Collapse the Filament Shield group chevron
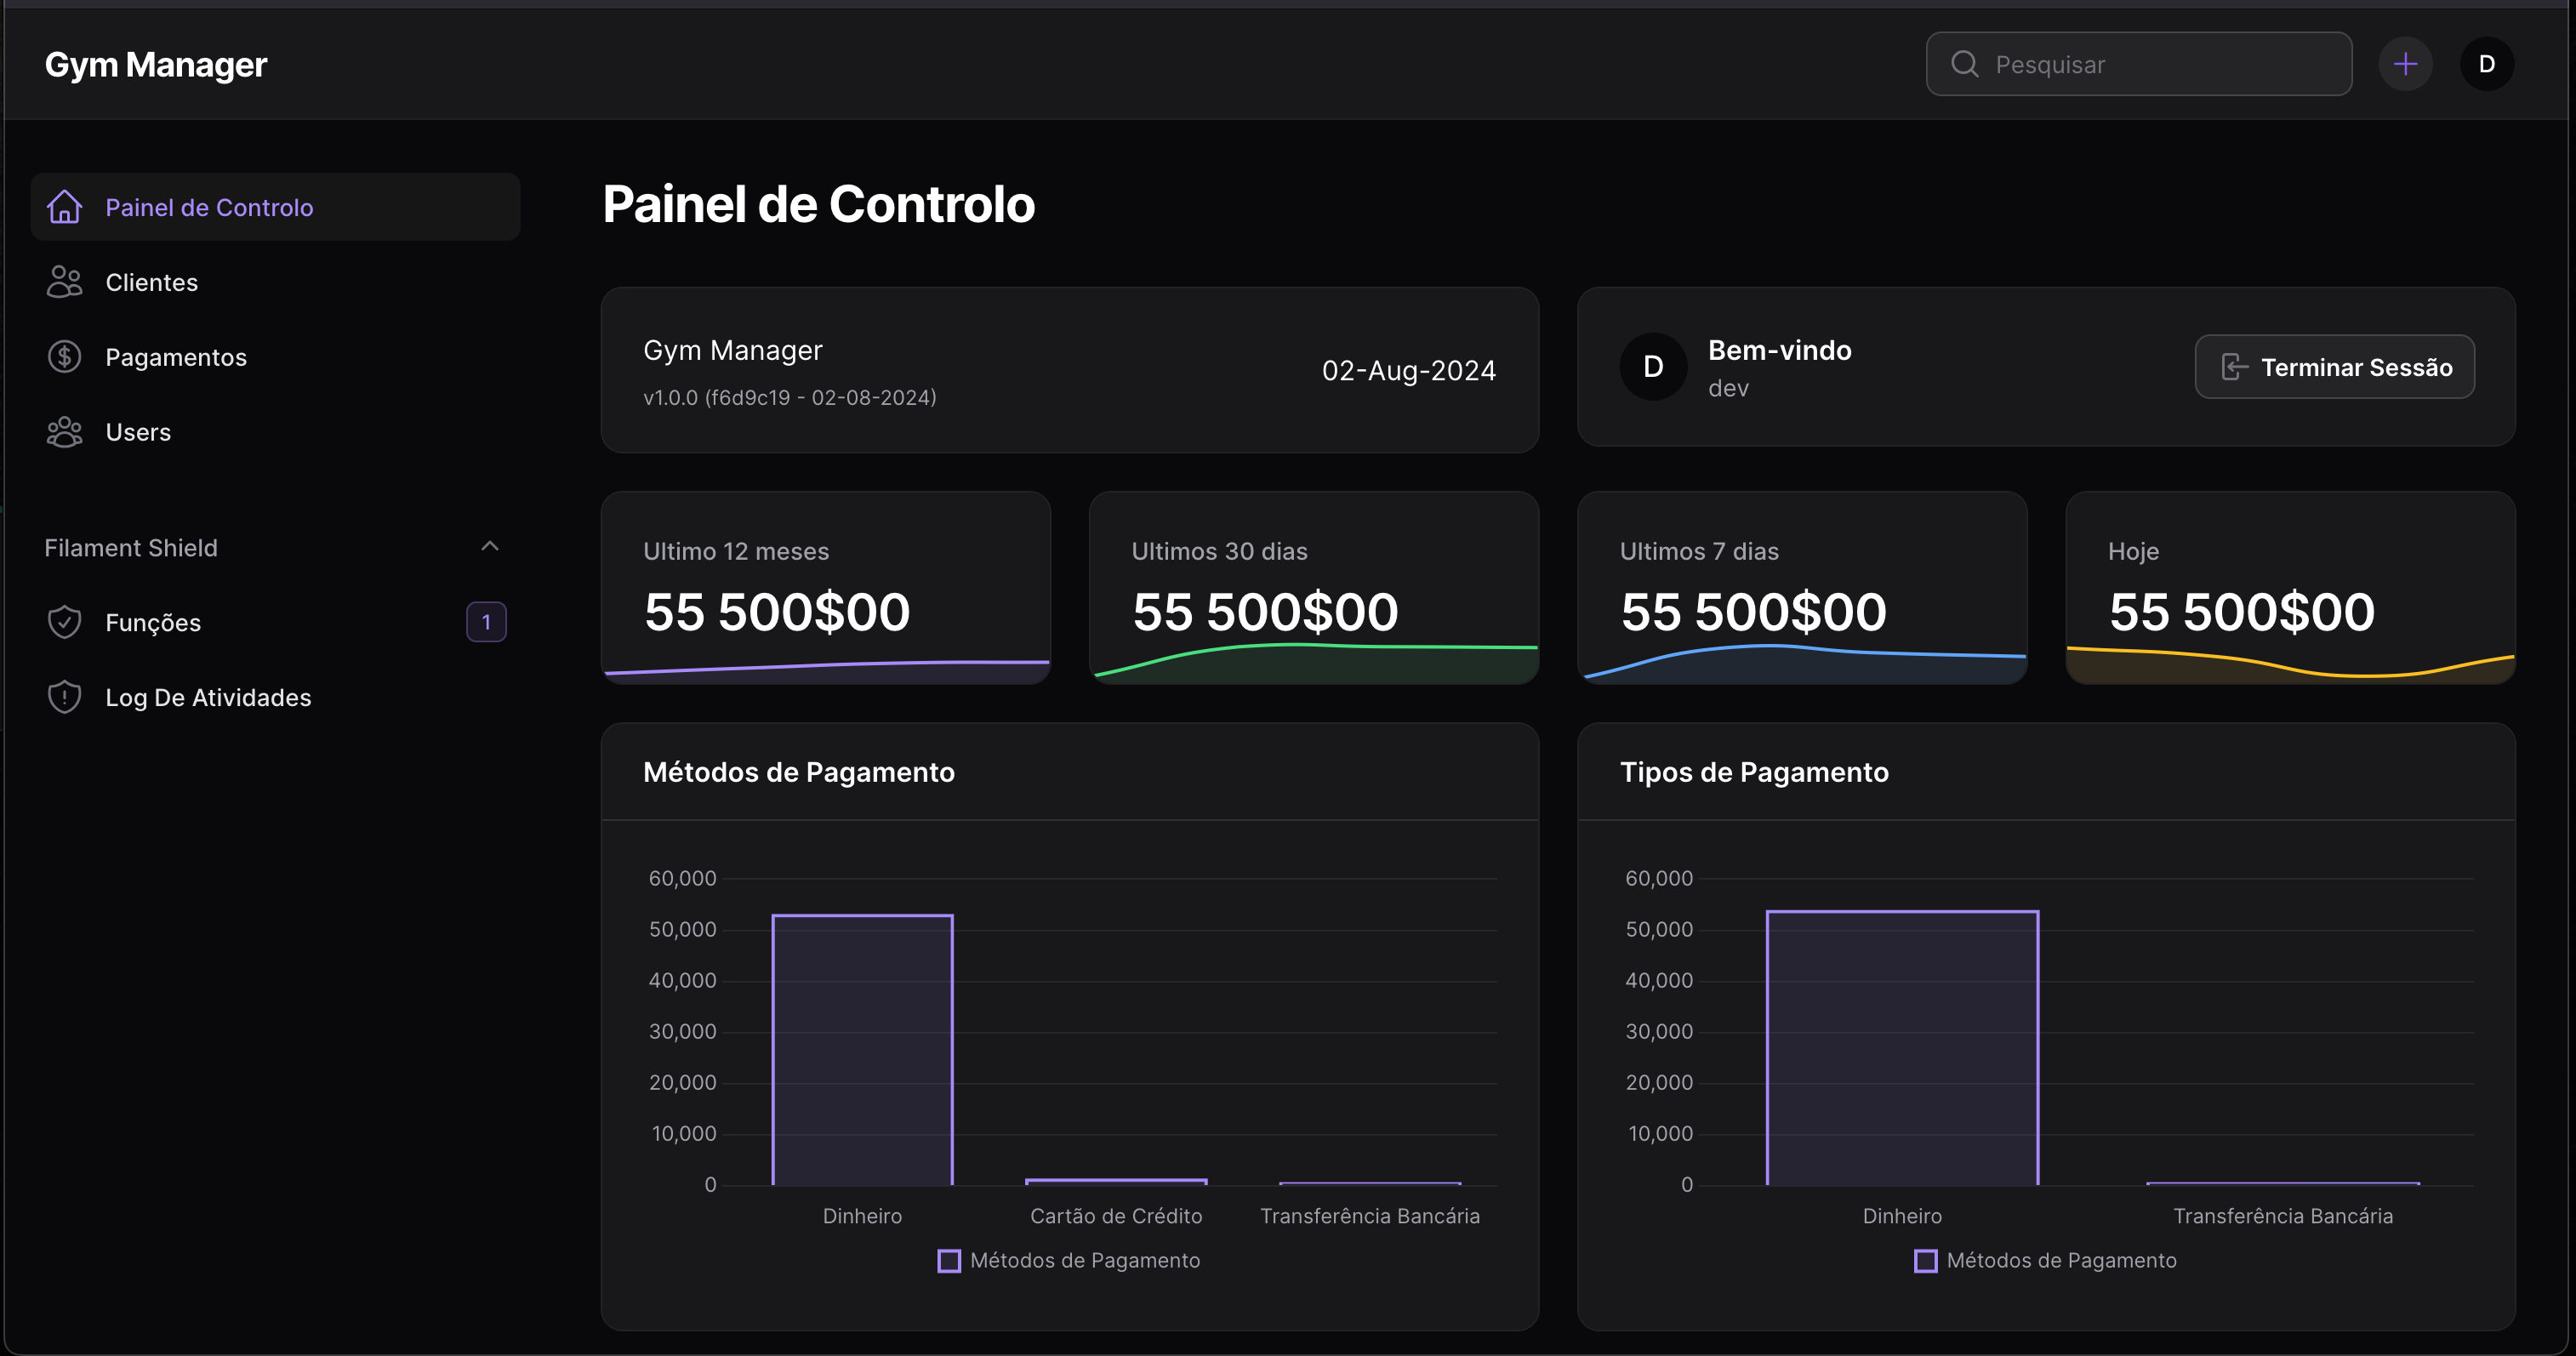This screenshot has width=2576, height=1356. [490, 546]
